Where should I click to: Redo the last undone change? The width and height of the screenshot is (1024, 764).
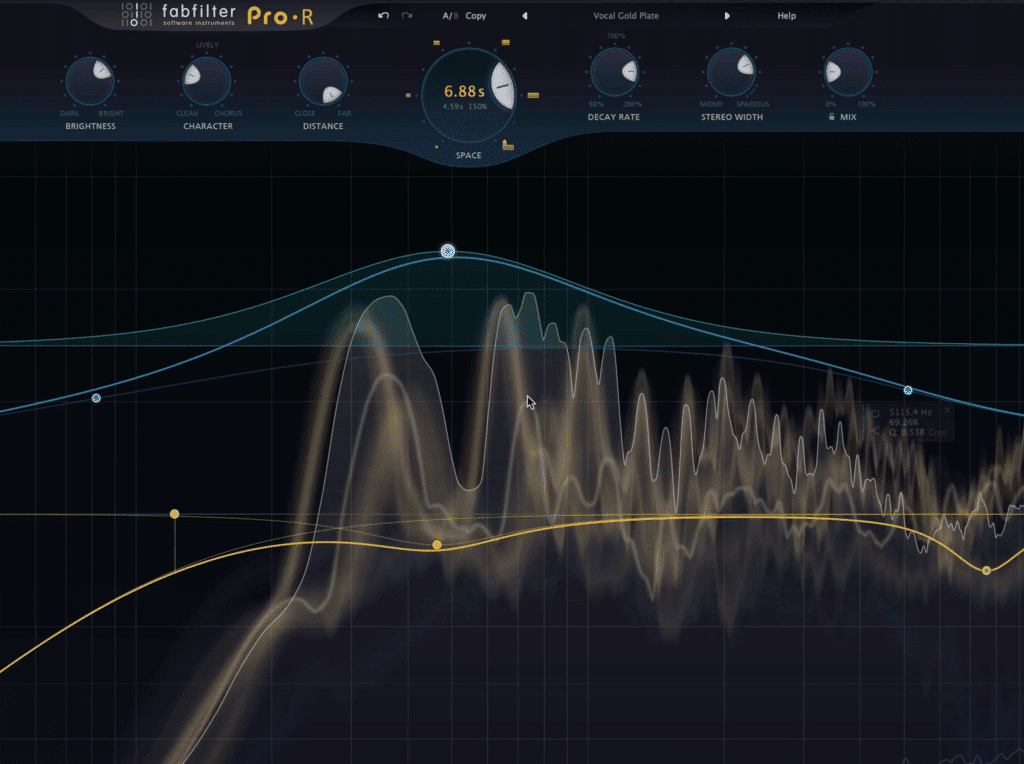tap(407, 16)
